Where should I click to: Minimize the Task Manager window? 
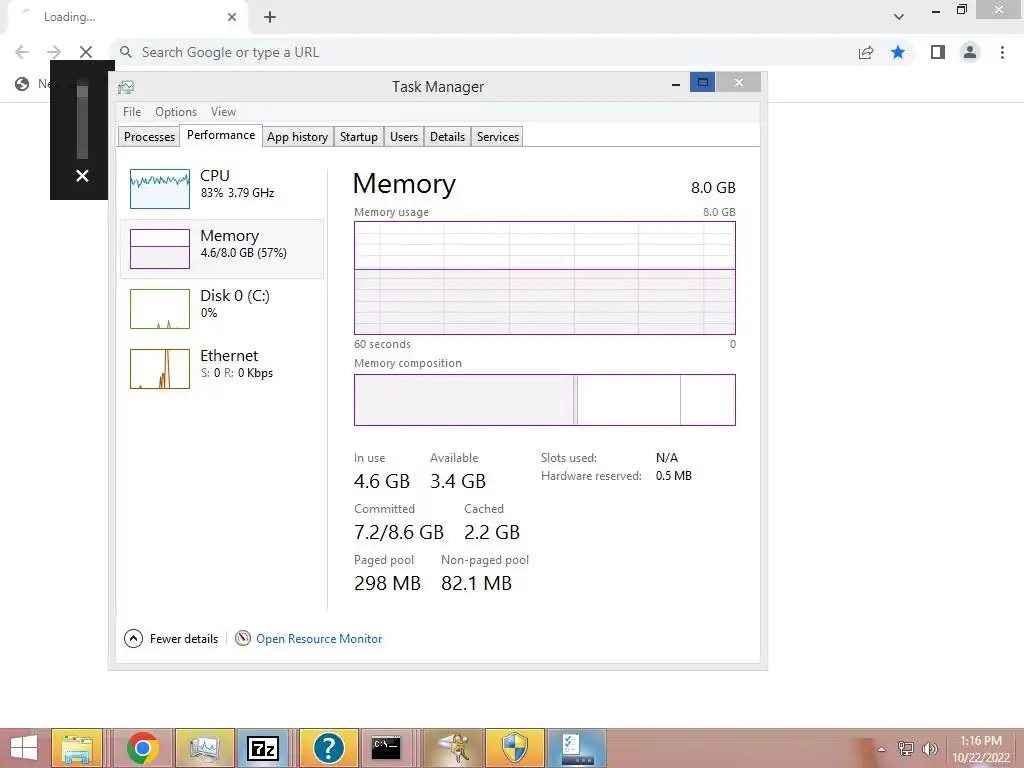(x=676, y=84)
